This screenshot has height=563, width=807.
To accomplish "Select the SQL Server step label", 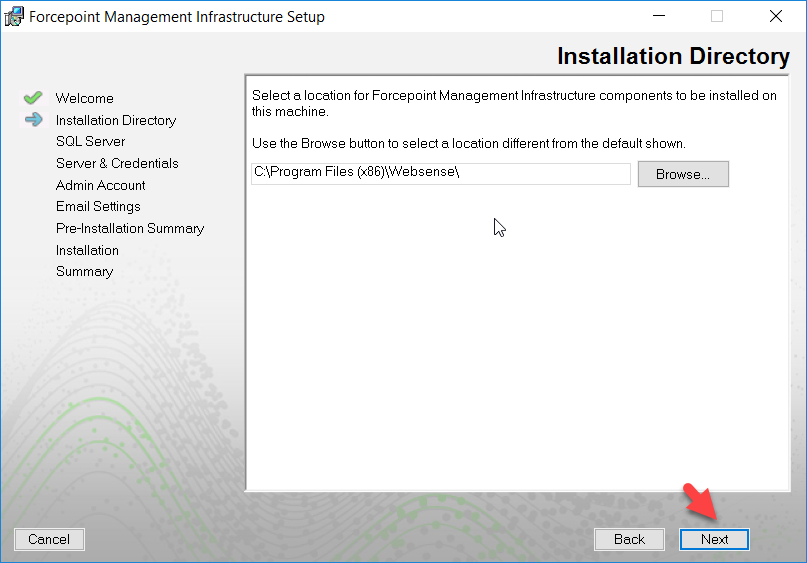I will click(x=91, y=141).
